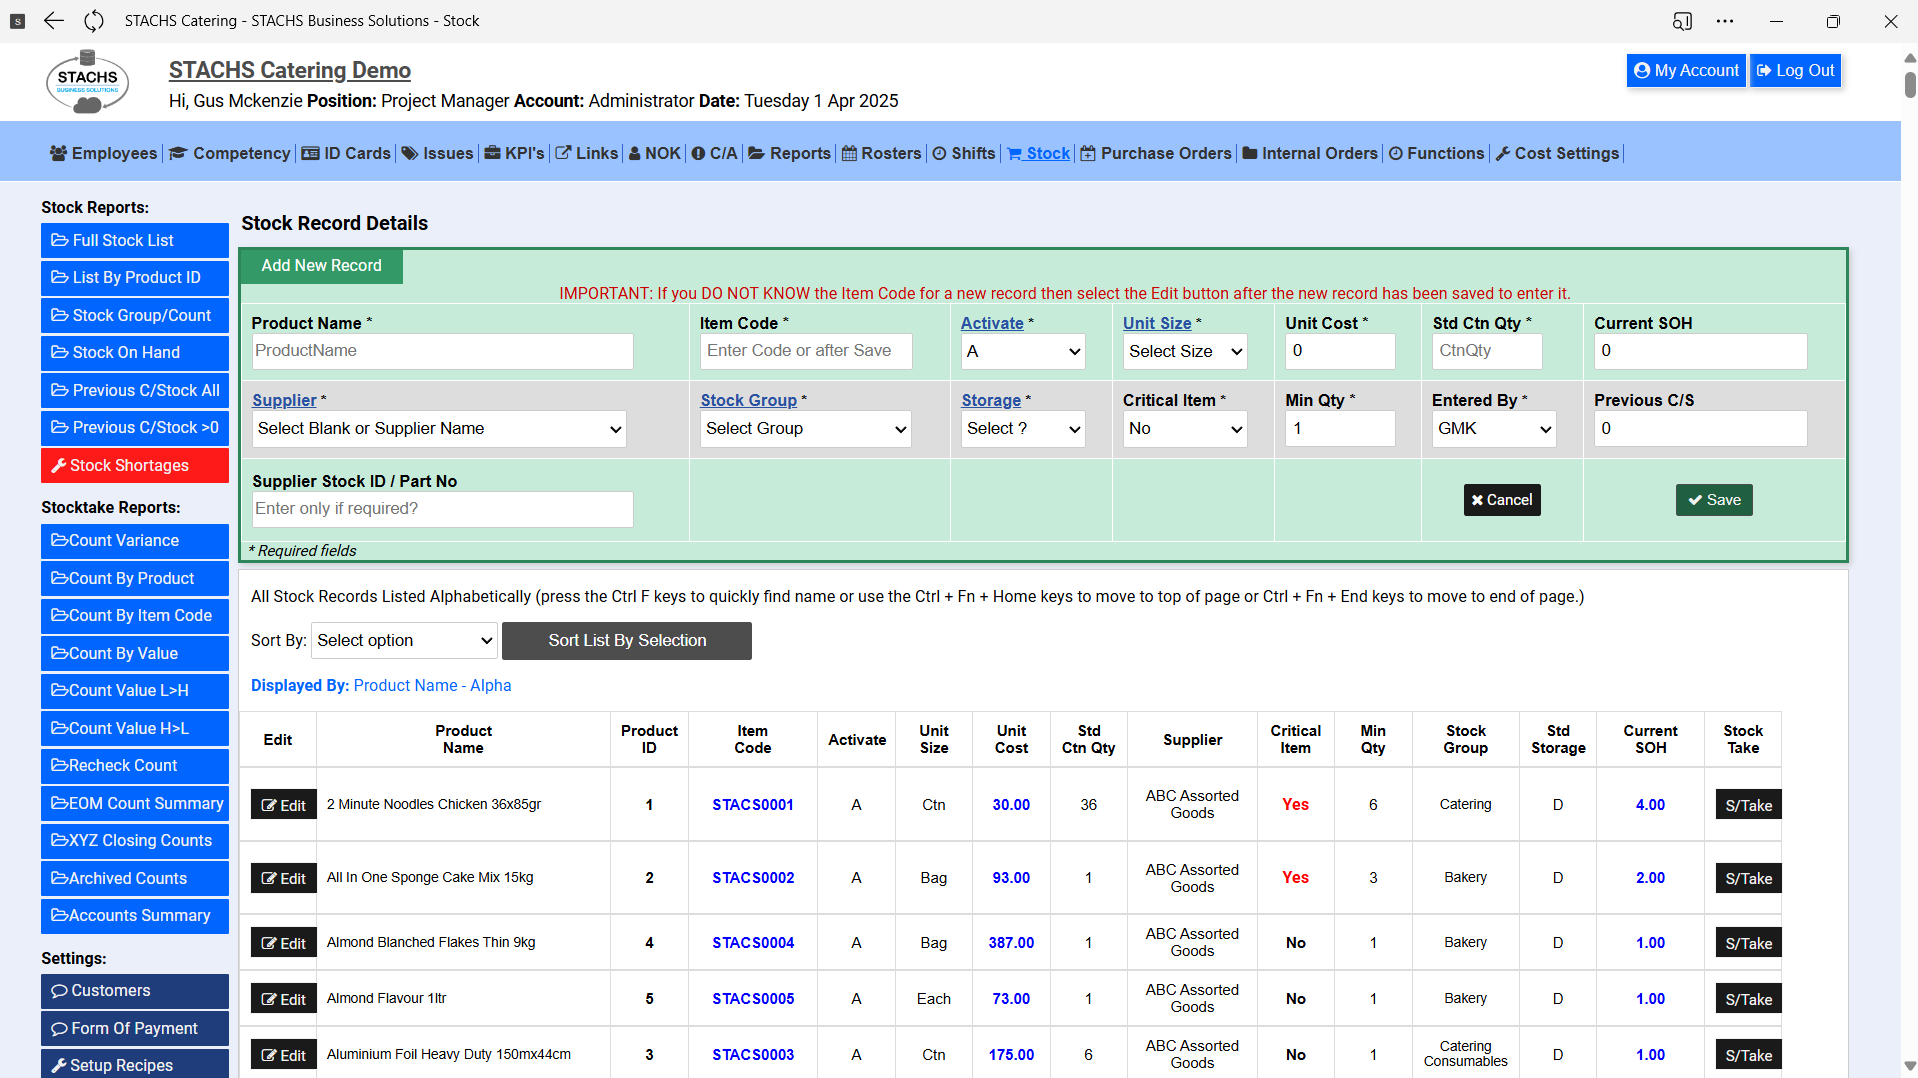Follow the Activate help link

(992, 323)
